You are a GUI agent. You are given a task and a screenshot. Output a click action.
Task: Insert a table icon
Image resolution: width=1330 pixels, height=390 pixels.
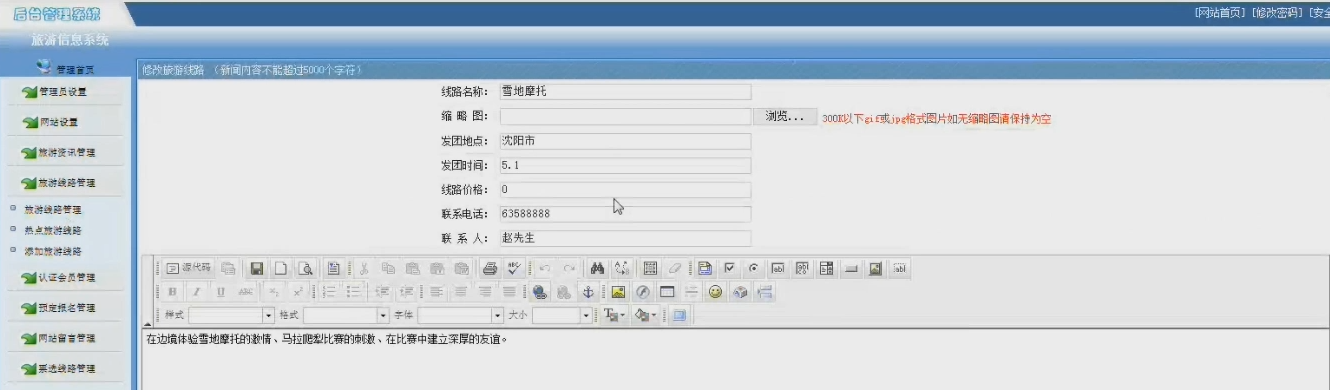pyautogui.click(x=667, y=292)
